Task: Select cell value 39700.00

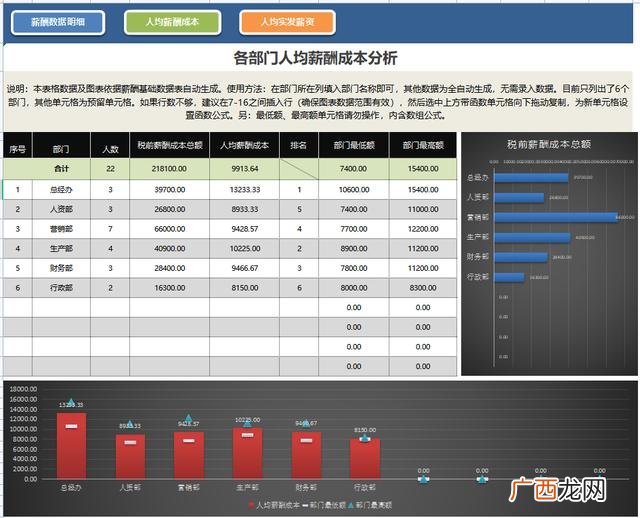Action: 170,190
